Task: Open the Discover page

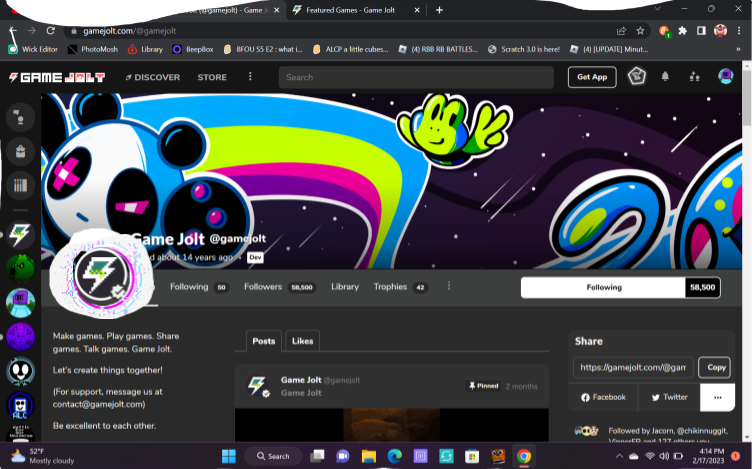Action: (153, 77)
